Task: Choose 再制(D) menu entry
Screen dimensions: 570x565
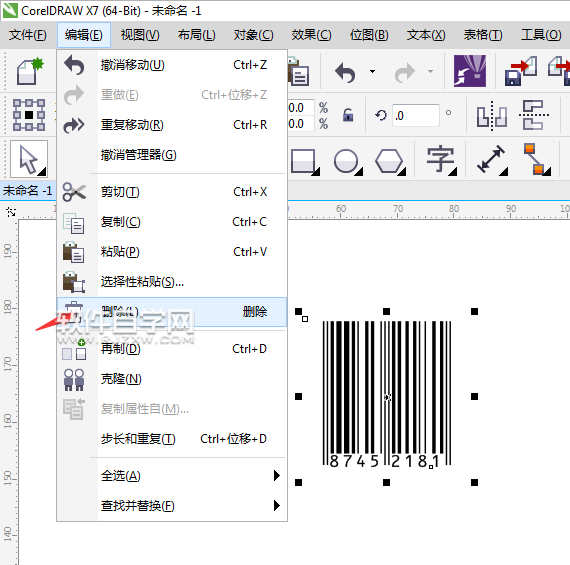Action: pos(172,349)
